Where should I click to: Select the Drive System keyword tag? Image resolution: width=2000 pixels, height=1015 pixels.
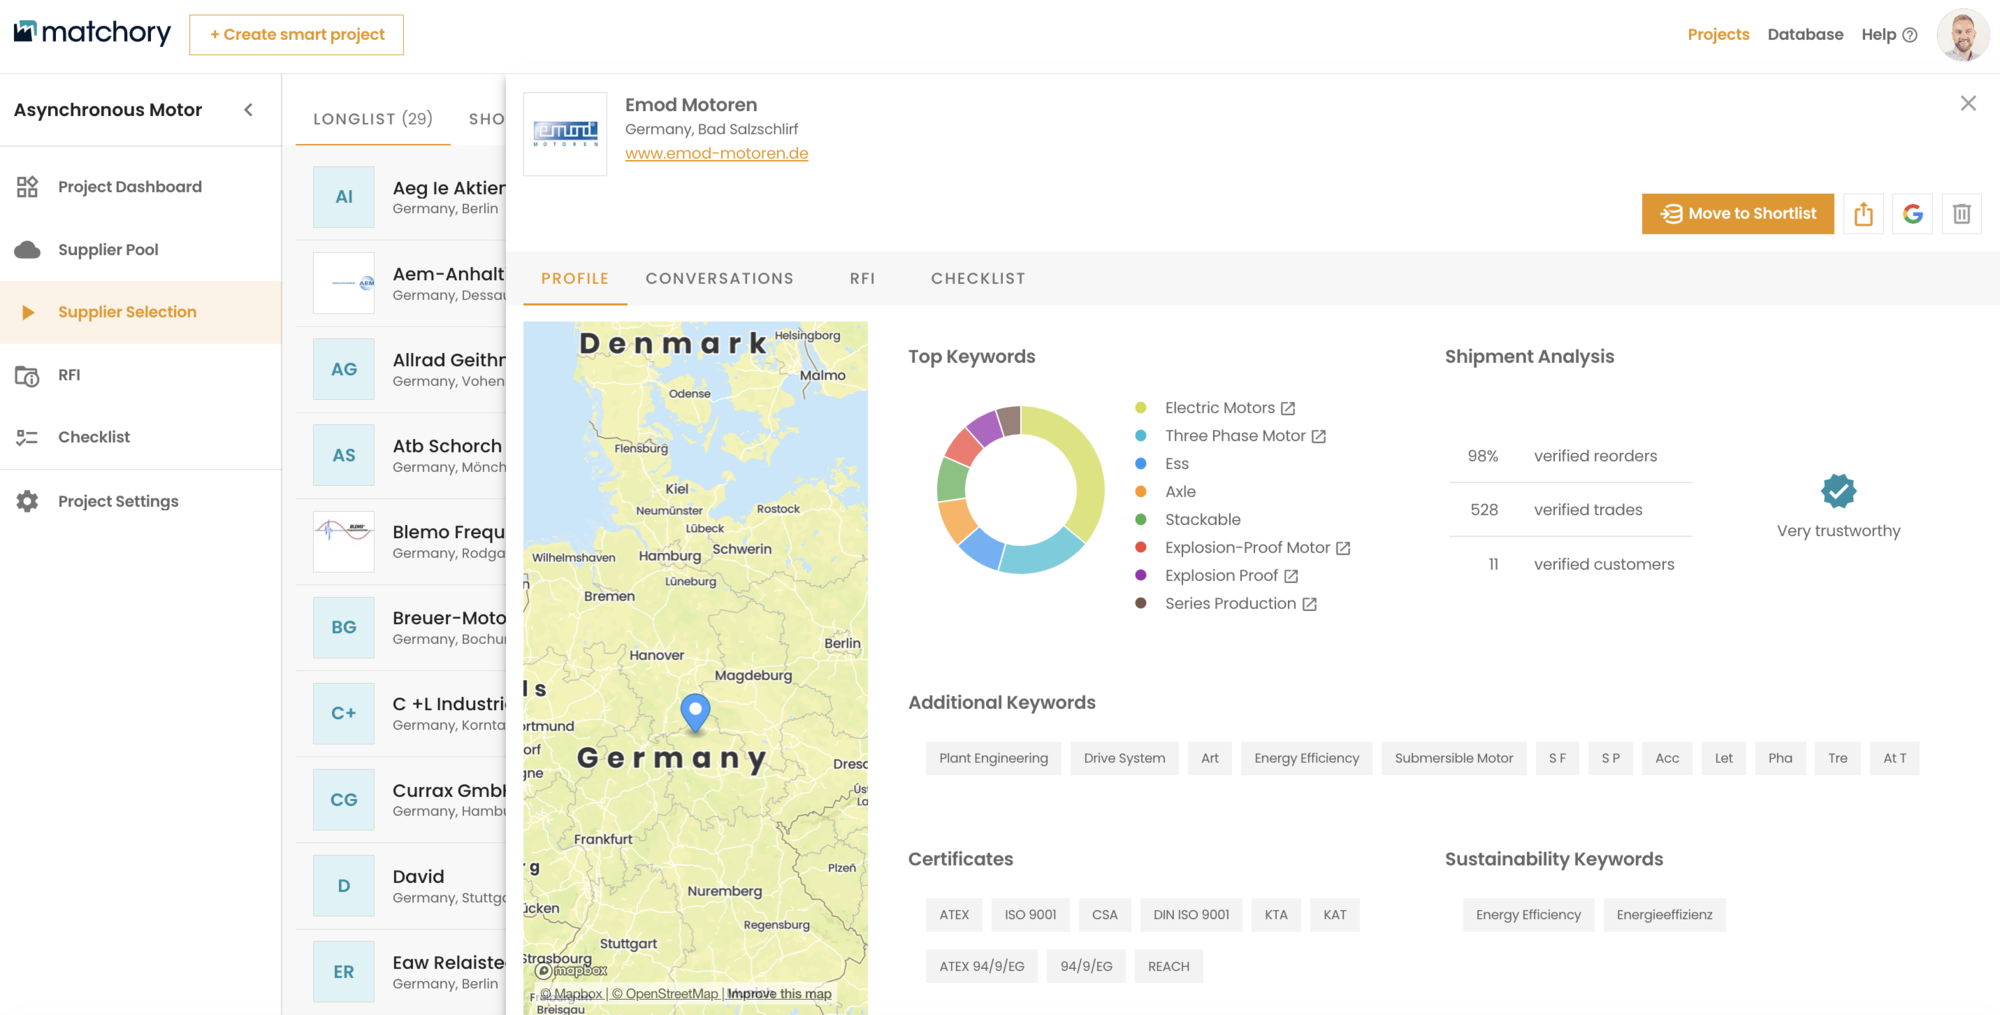pyautogui.click(x=1124, y=758)
